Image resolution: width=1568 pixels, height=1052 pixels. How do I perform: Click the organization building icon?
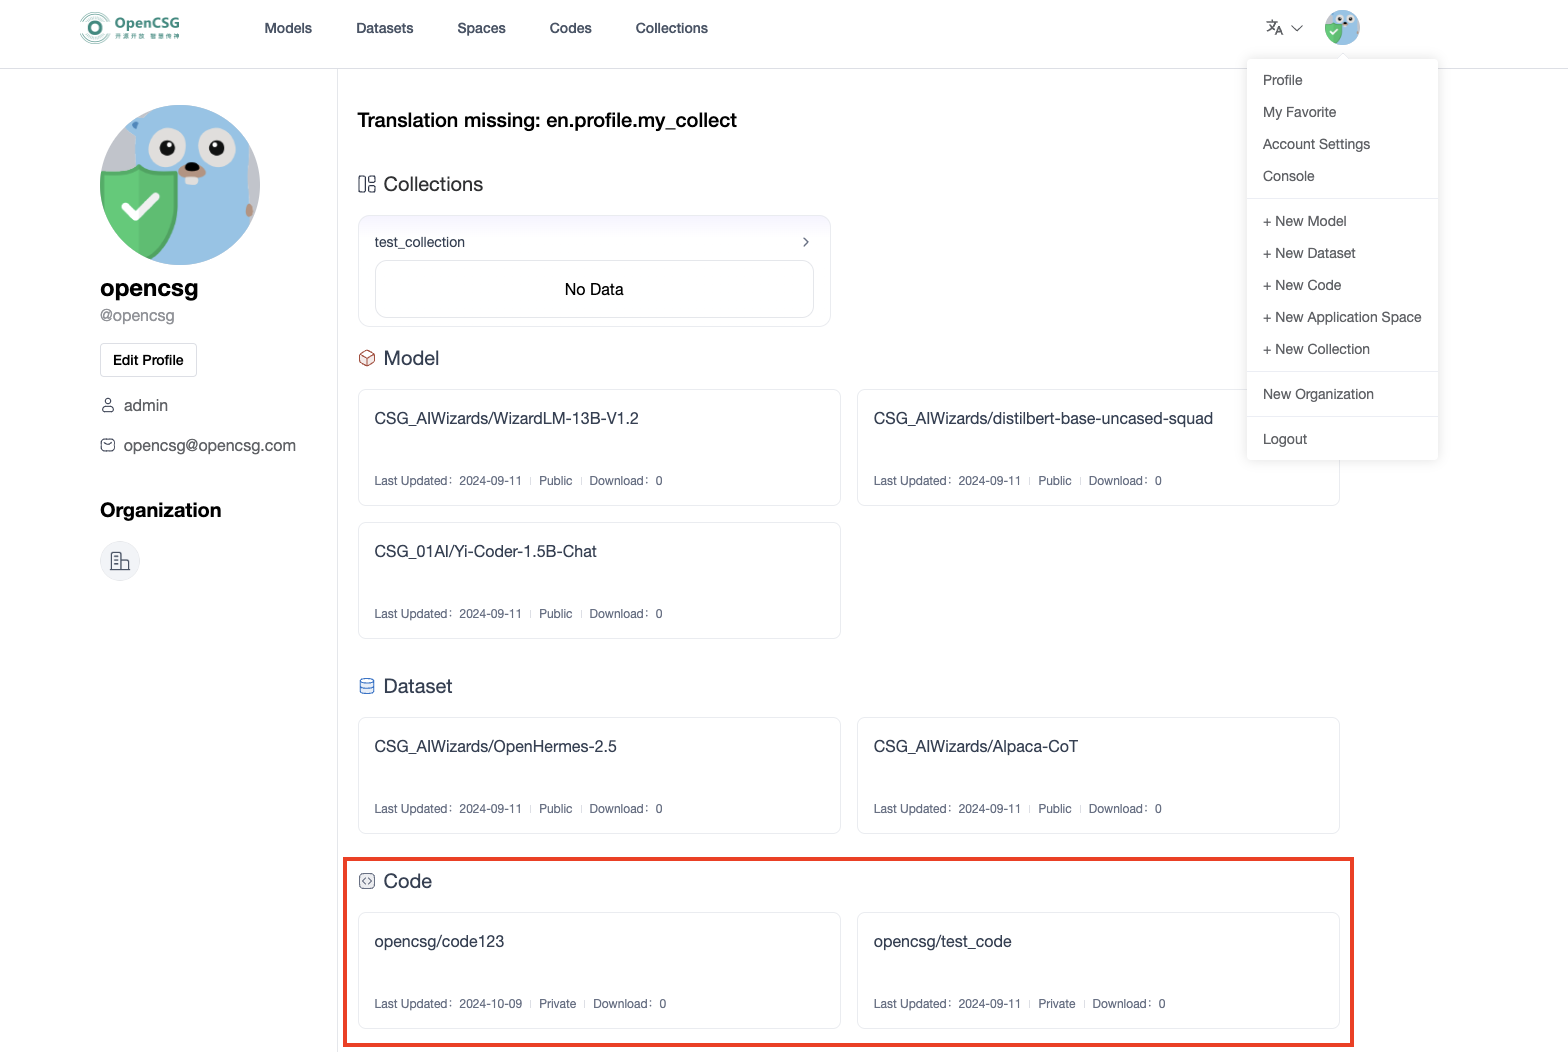(x=120, y=561)
